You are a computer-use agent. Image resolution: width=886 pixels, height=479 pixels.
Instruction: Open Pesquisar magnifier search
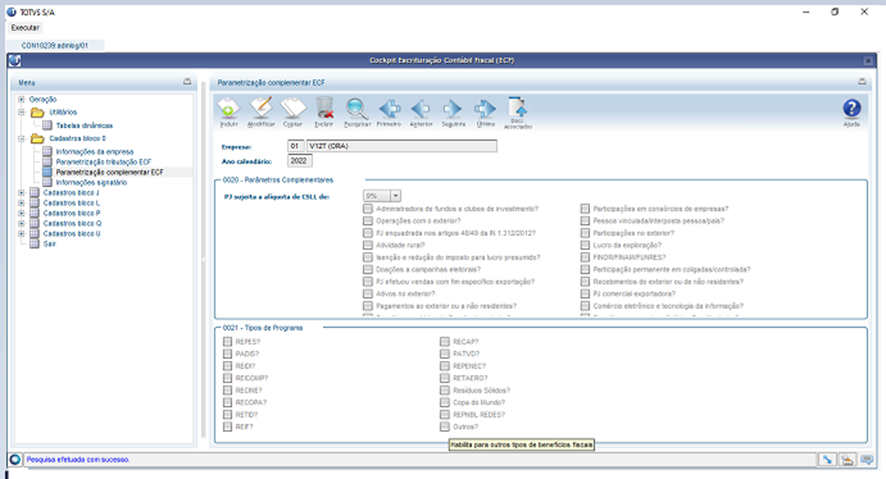(357, 108)
